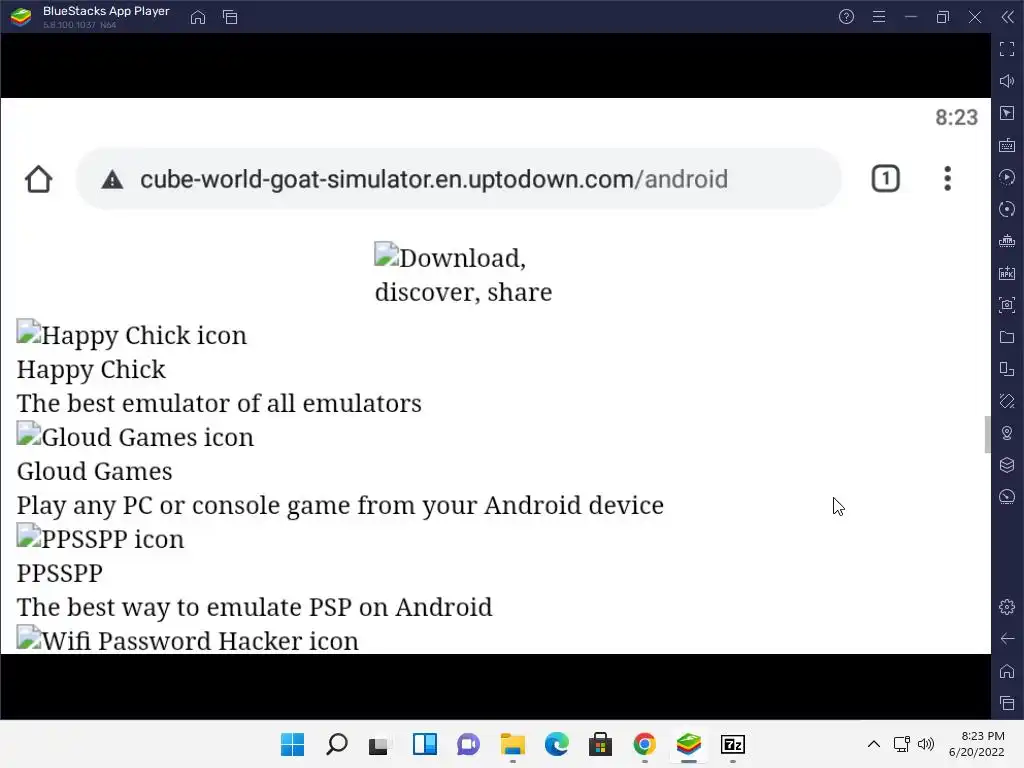Click the volume speaker icon in sidebar
This screenshot has width=1024, height=768.
pyautogui.click(x=1007, y=81)
